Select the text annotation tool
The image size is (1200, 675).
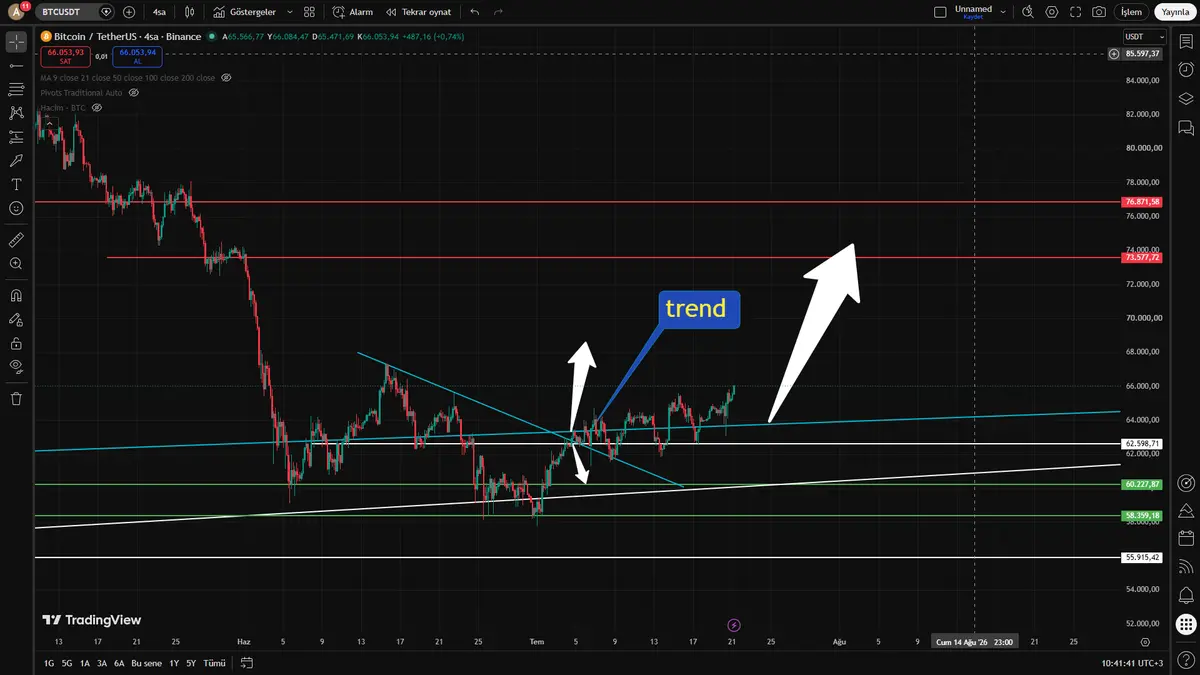click(x=16, y=184)
